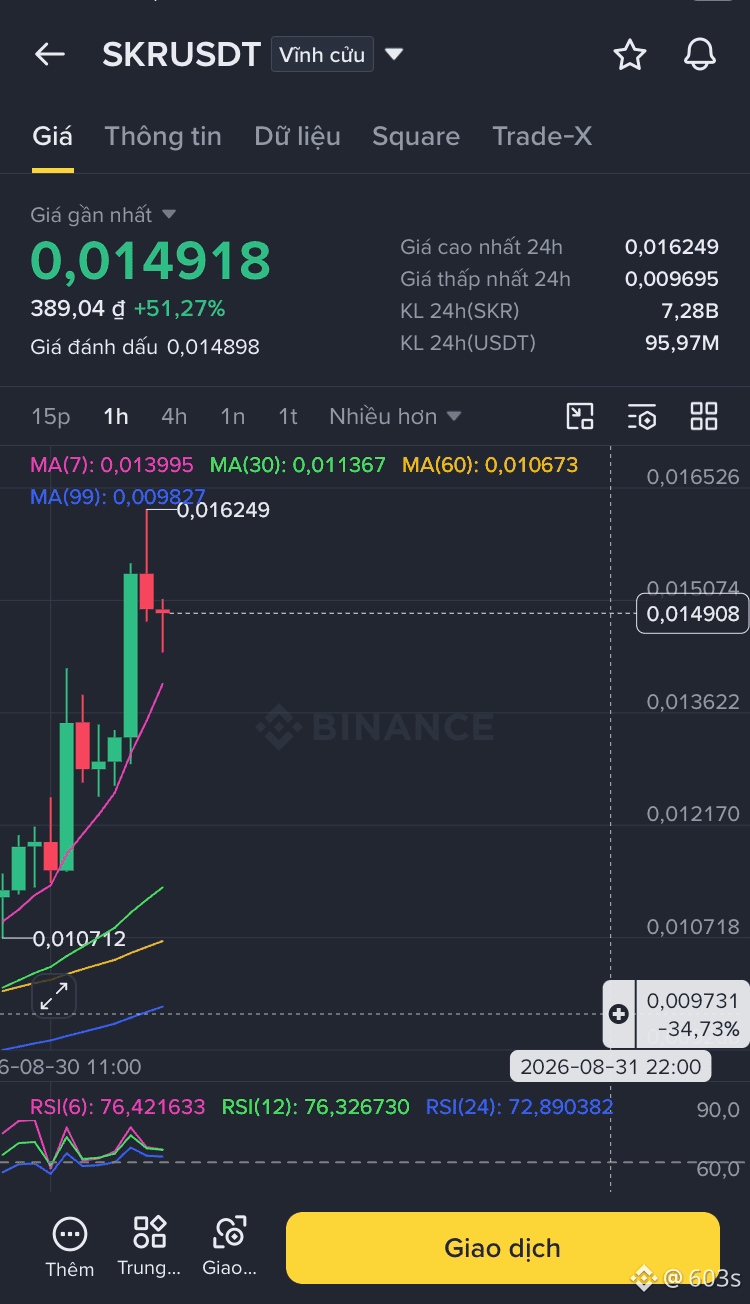This screenshot has height=1304, width=750.
Task: Go back with the left arrow
Action: tap(50, 54)
